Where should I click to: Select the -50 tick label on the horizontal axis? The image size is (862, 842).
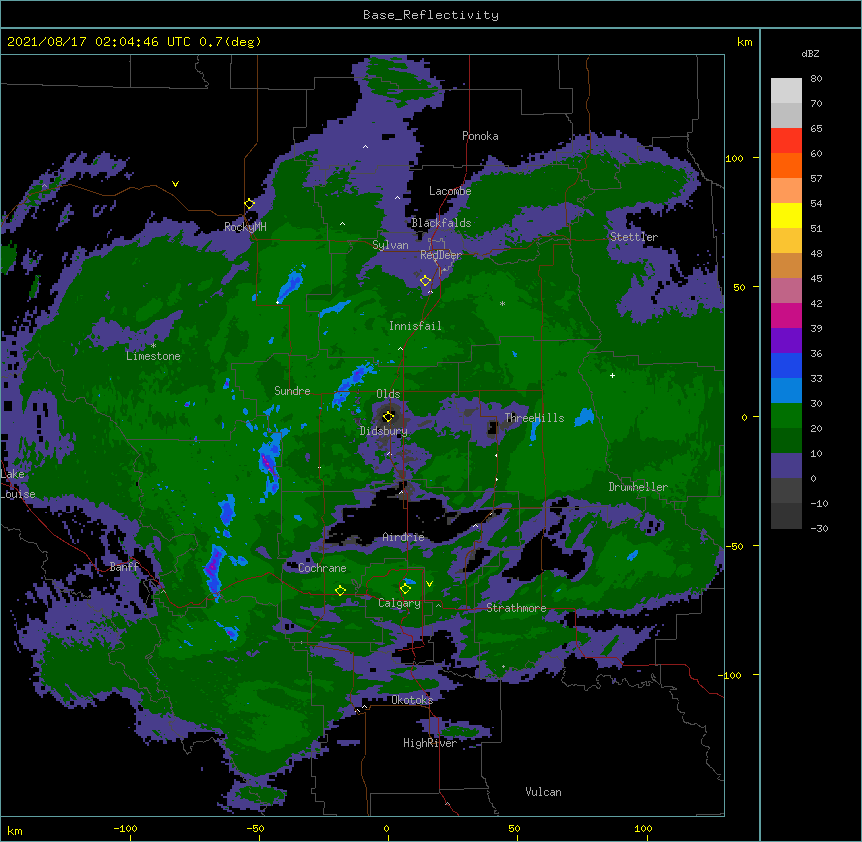click(255, 828)
